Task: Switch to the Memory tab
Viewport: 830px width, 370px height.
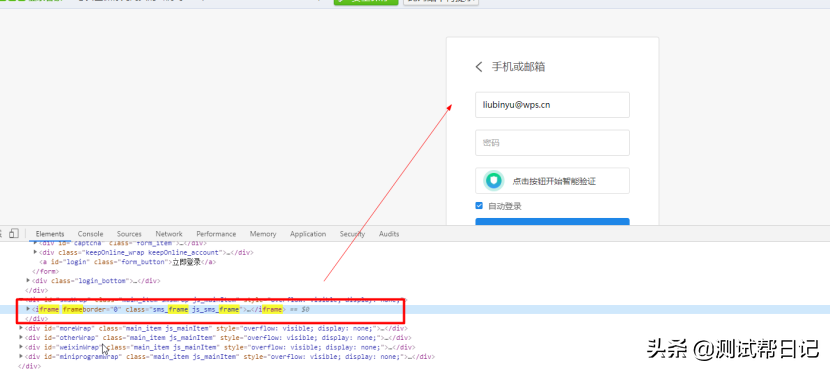Action: tap(263, 234)
